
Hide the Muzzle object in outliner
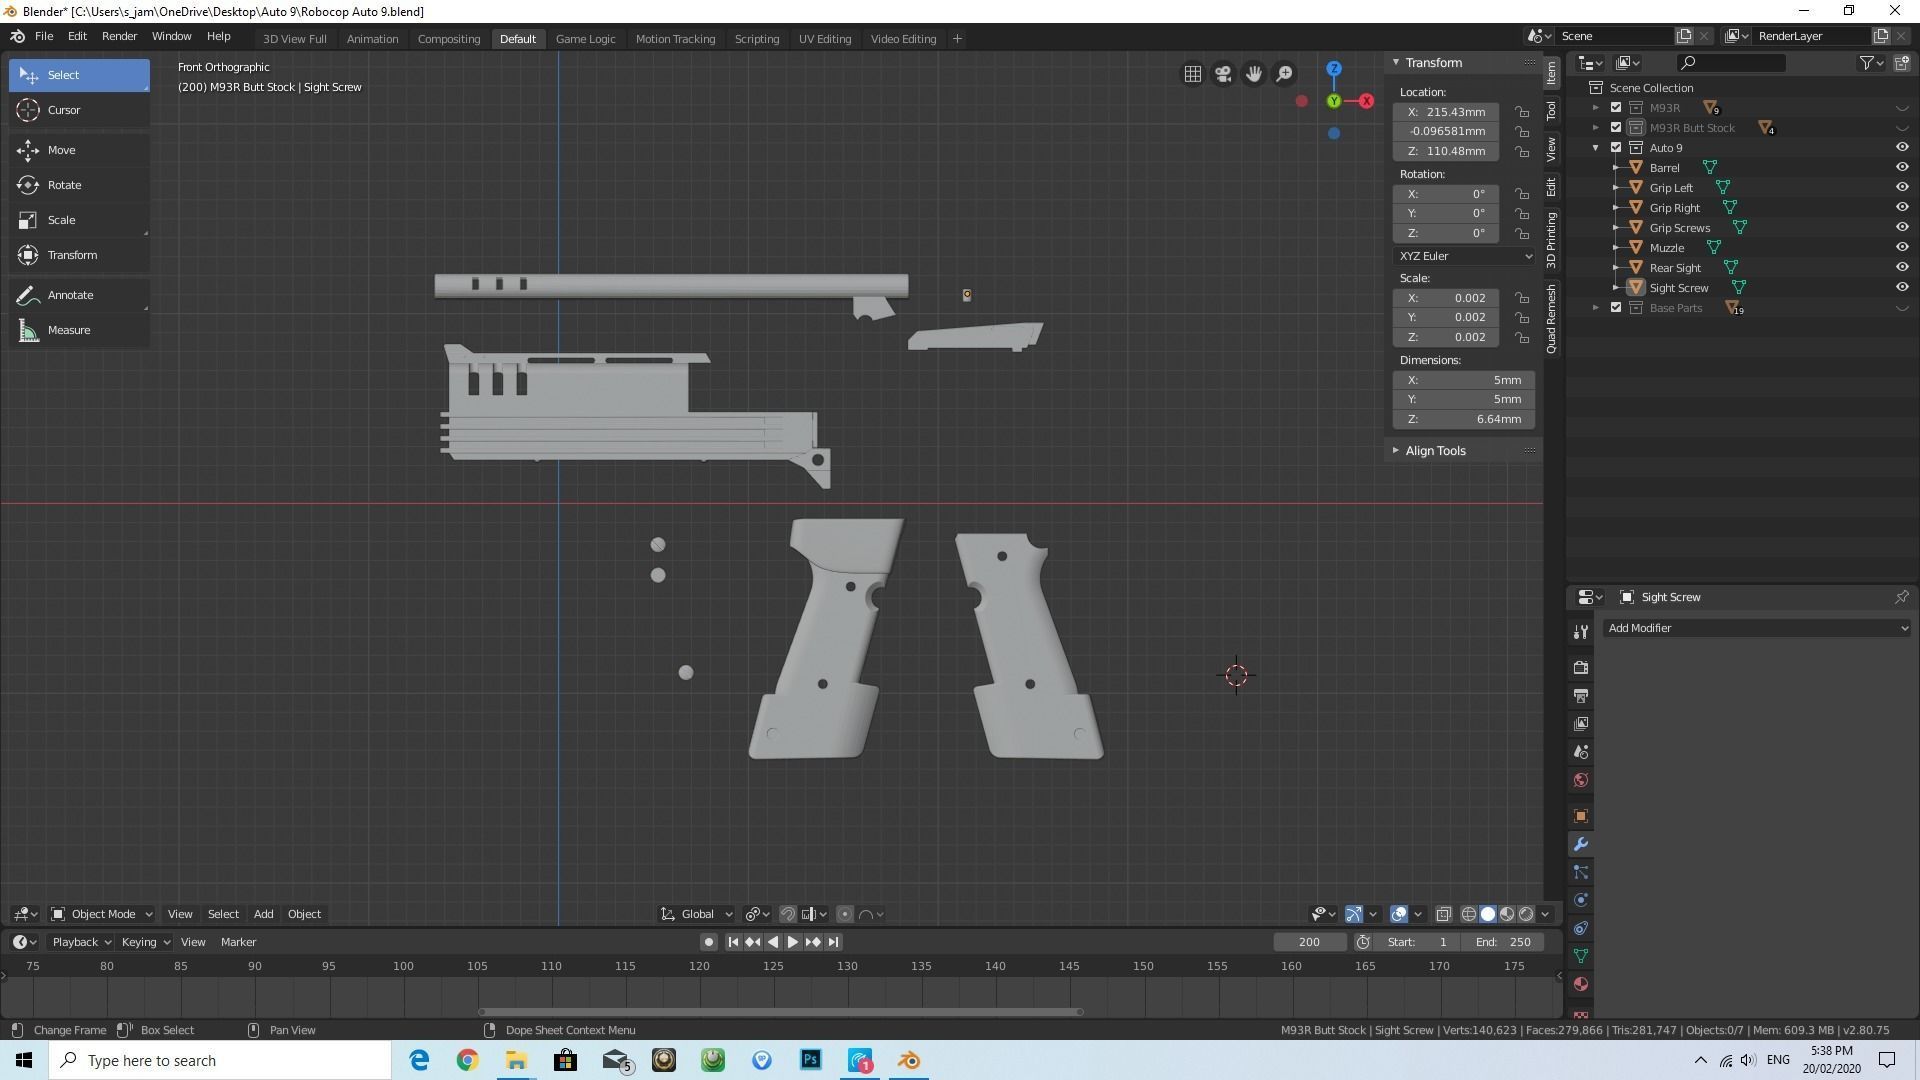pyautogui.click(x=1902, y=247)
